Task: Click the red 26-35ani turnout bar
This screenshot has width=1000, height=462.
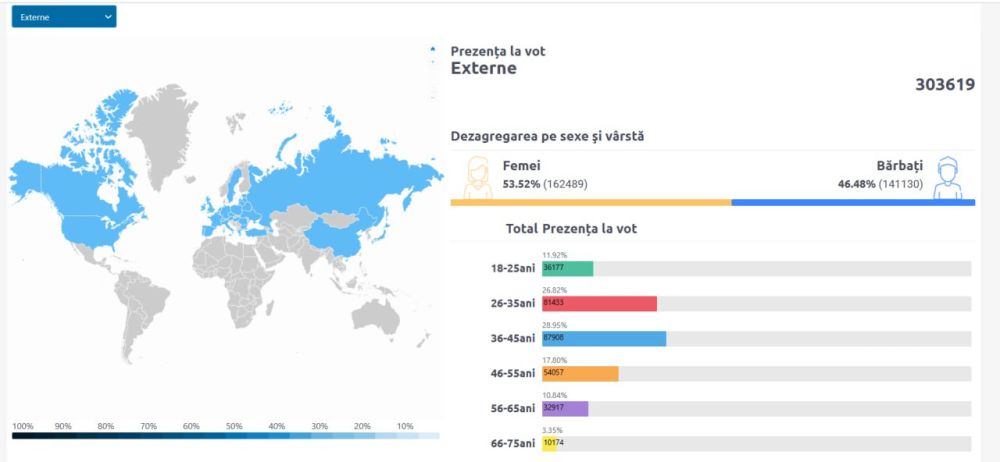Action: click(x=599, y=303)
